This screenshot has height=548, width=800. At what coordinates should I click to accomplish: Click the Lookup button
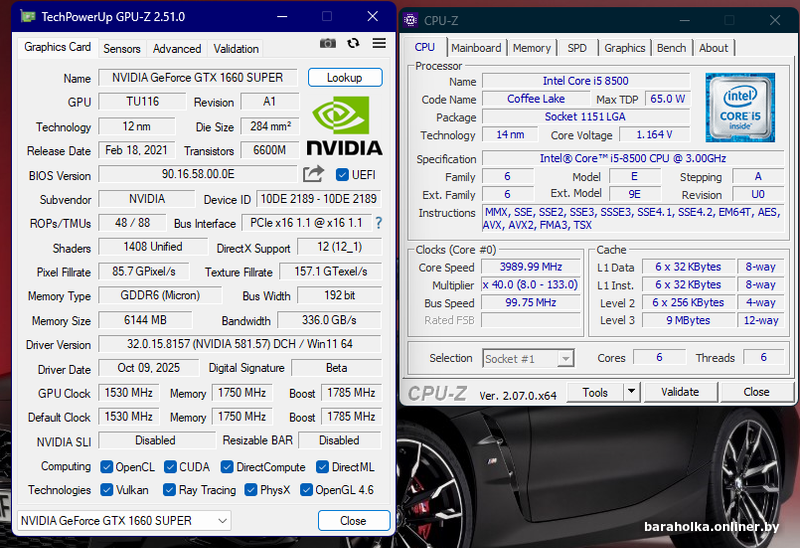point(345,78)
